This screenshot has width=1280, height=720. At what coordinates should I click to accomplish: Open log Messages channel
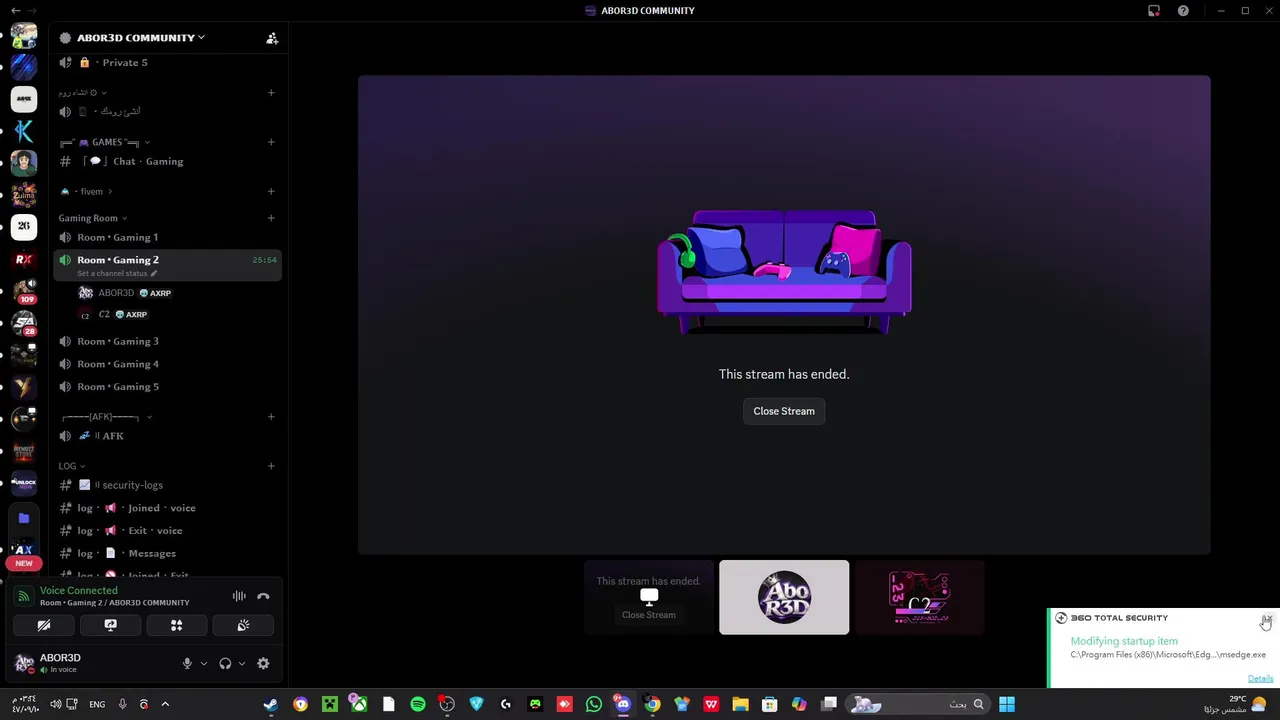168,553
